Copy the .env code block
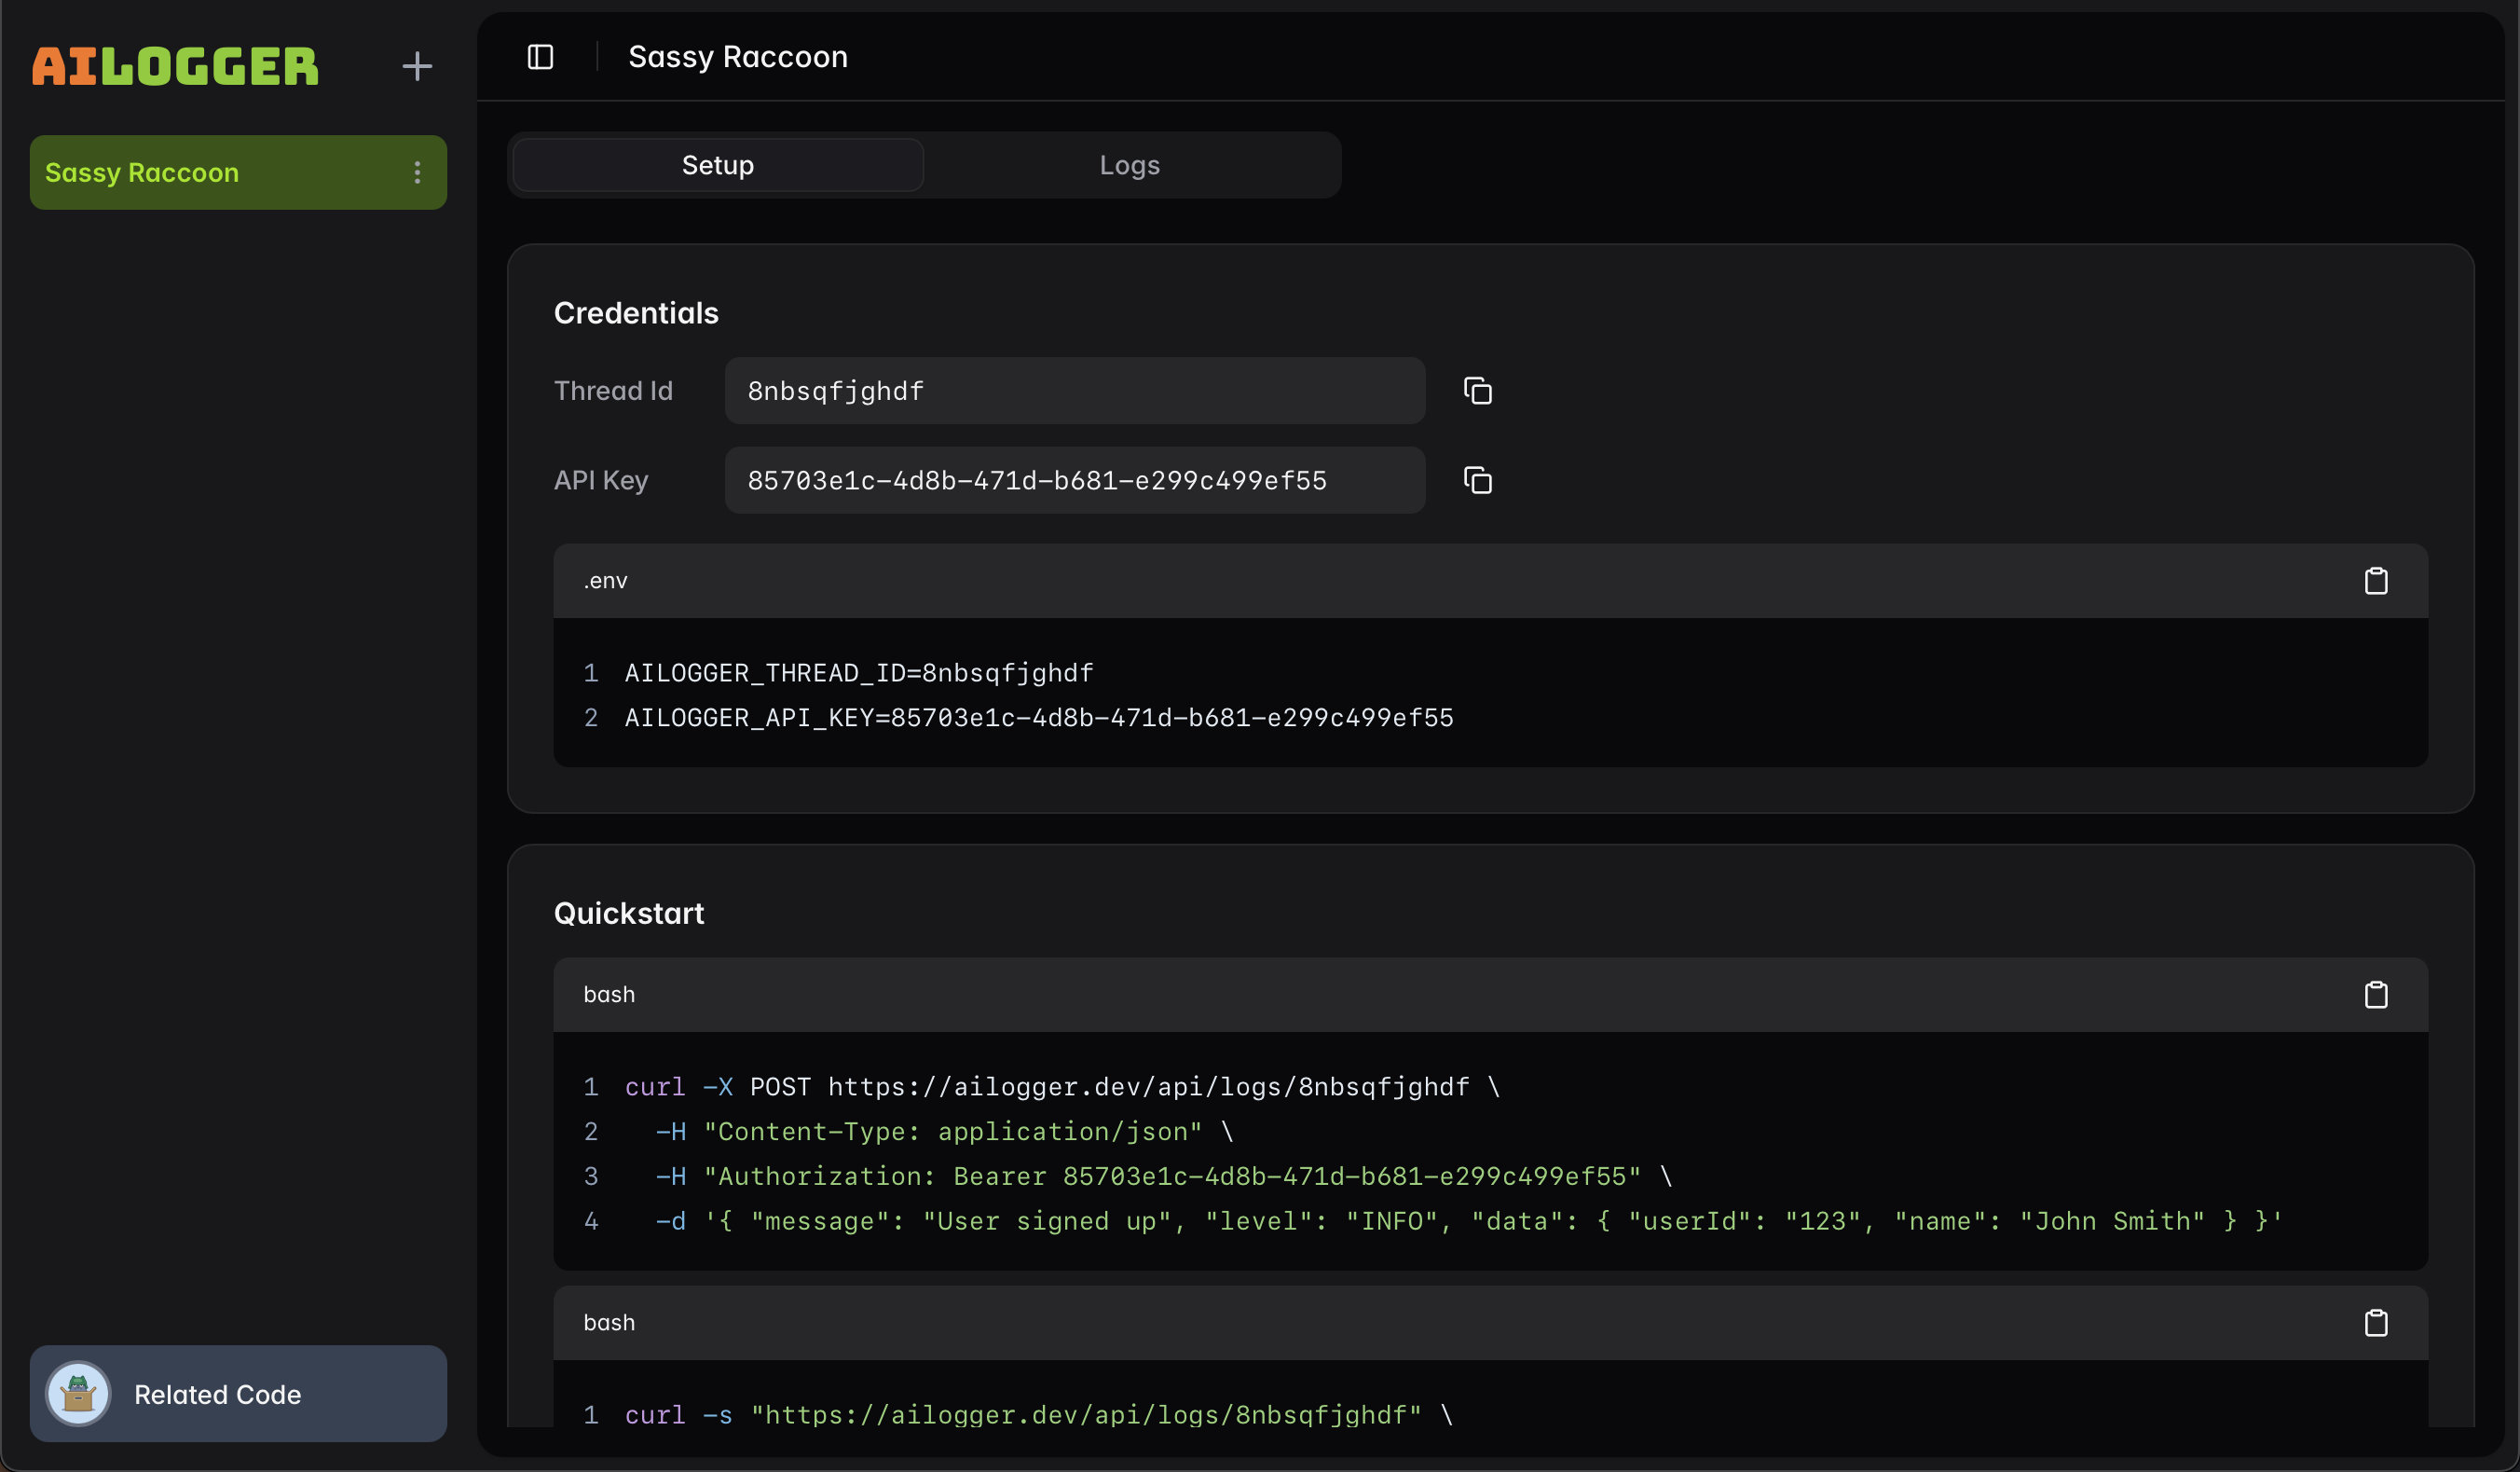 (2375, 581)
